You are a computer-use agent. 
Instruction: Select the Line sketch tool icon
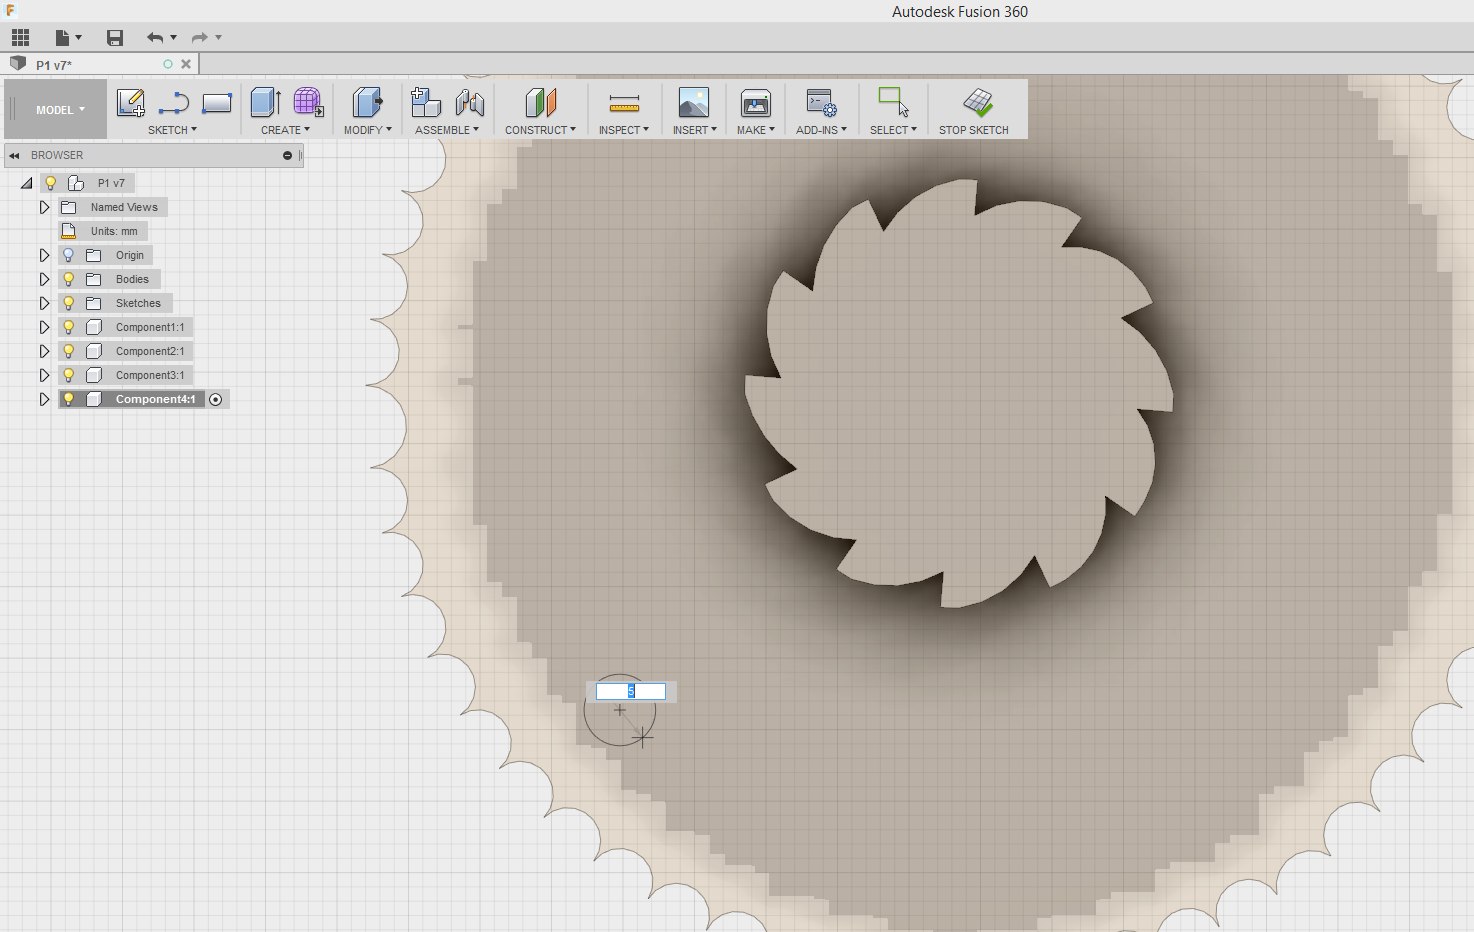[x=174, y=103]
